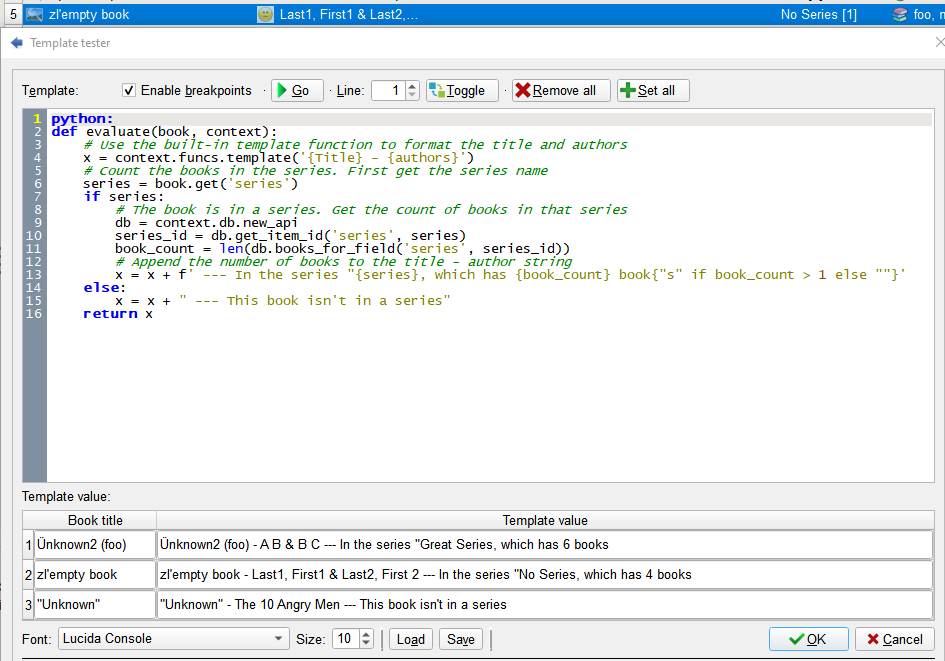Remove all breakpoints
The width and height of the screenshot is (945, 661).
point(555,91)
